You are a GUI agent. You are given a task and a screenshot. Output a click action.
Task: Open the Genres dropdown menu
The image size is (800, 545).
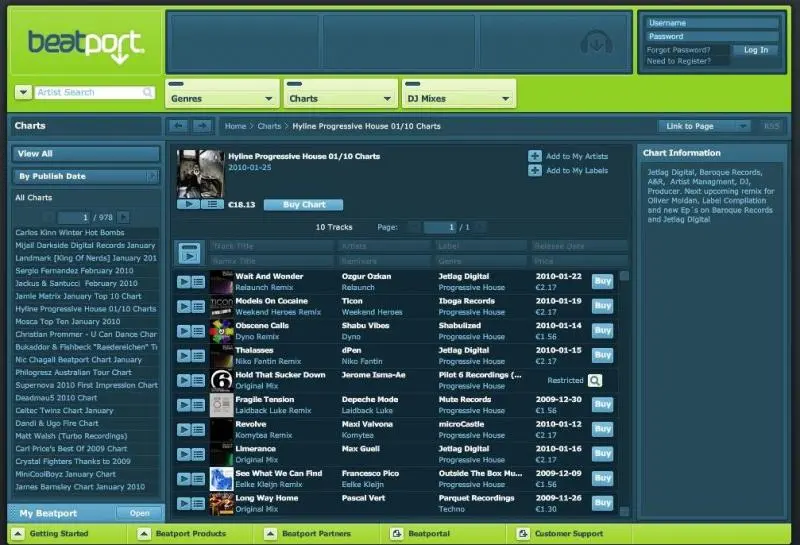pyautogui.click(x=221, y=99)
